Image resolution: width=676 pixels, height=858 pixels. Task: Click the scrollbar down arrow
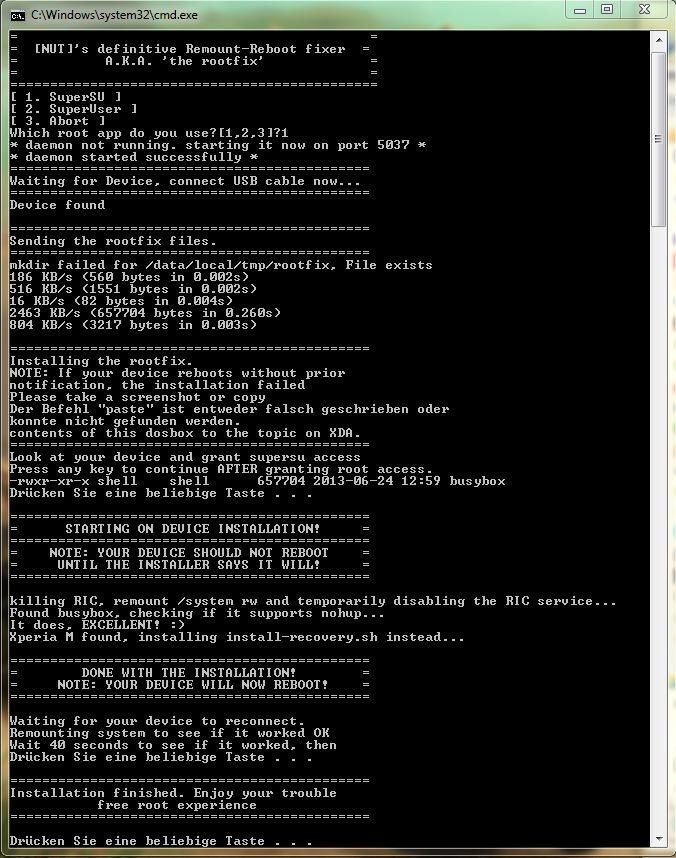(658, 838)
